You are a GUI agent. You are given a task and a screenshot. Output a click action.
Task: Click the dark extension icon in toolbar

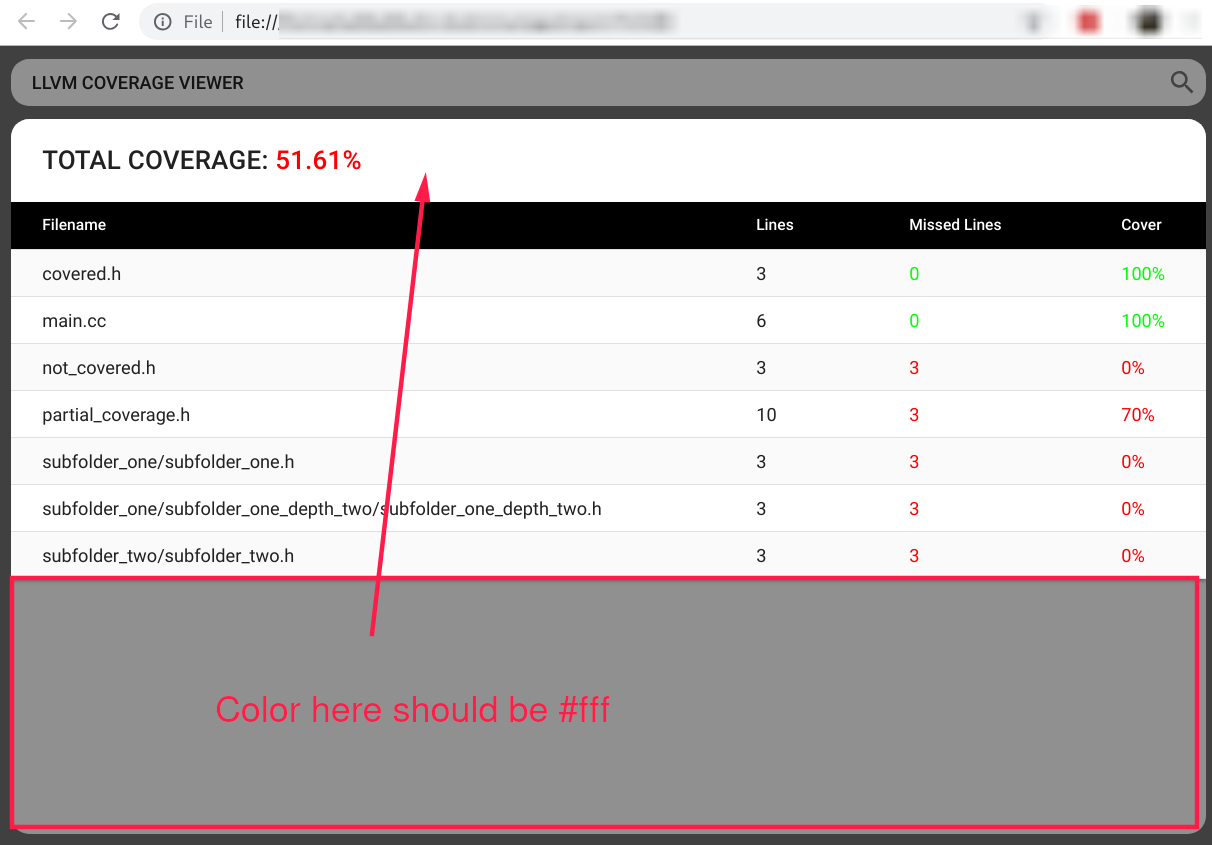(x=1148, y=22)
